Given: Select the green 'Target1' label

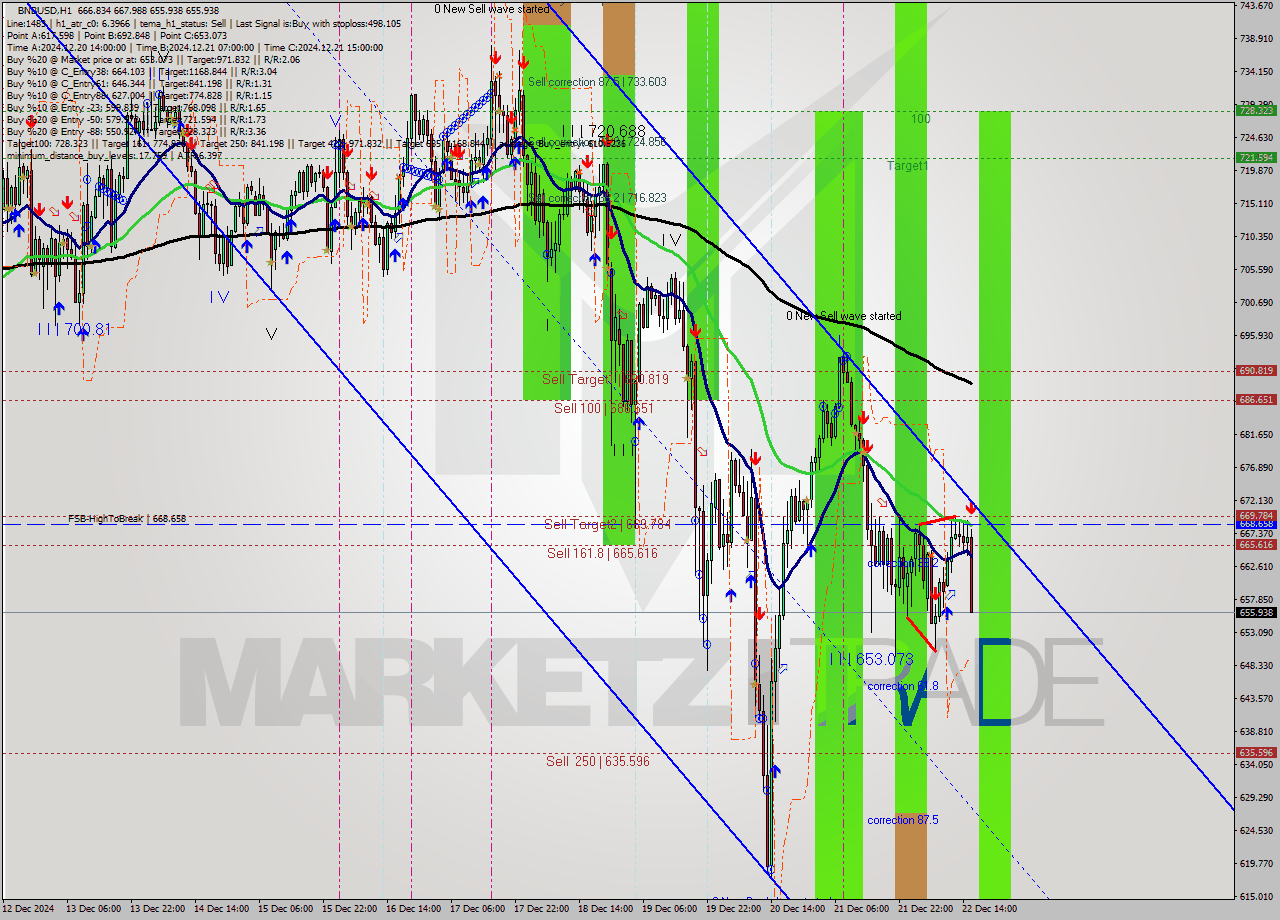Looking at the screenshot, I should click(907, 166).
